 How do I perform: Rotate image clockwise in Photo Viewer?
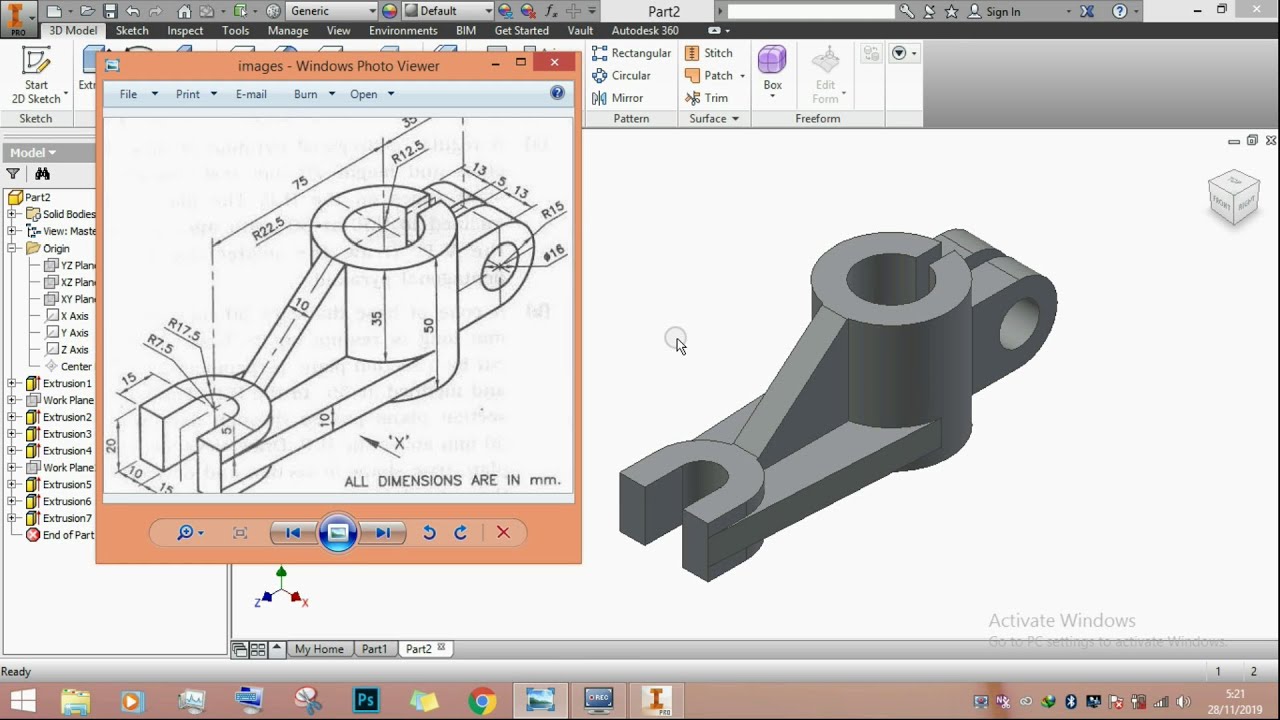click(461, 533)
